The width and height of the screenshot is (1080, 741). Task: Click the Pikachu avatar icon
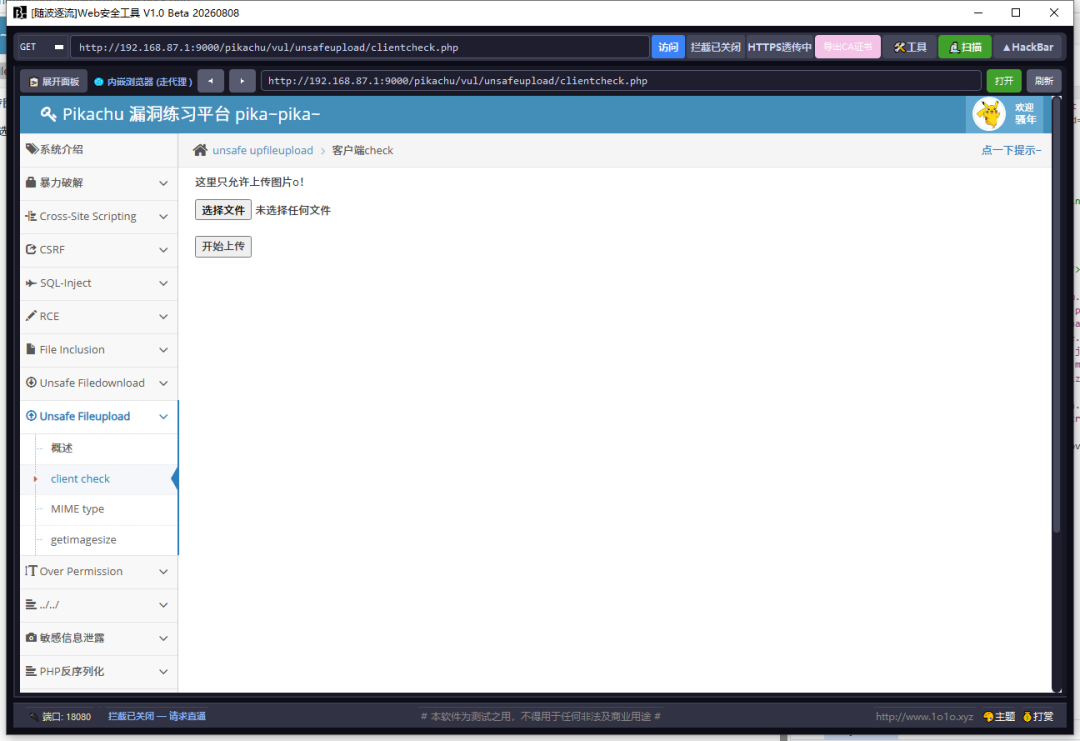click(989, 114)
